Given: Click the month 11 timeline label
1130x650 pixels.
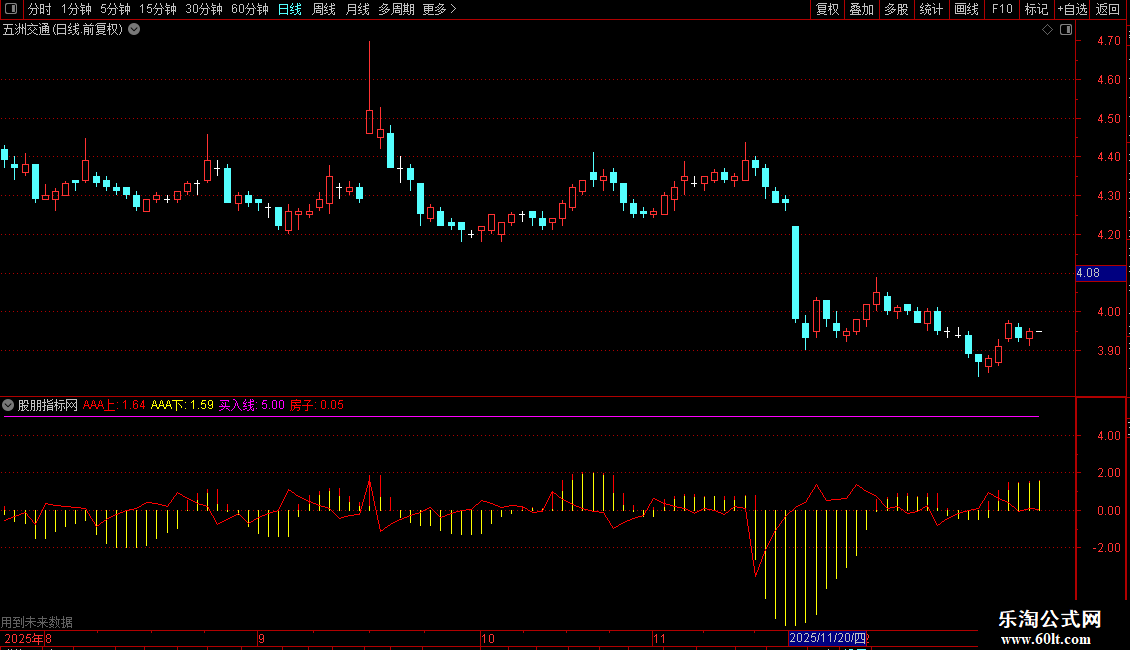Looking at the screenshot, I should (x=659, y=638).
